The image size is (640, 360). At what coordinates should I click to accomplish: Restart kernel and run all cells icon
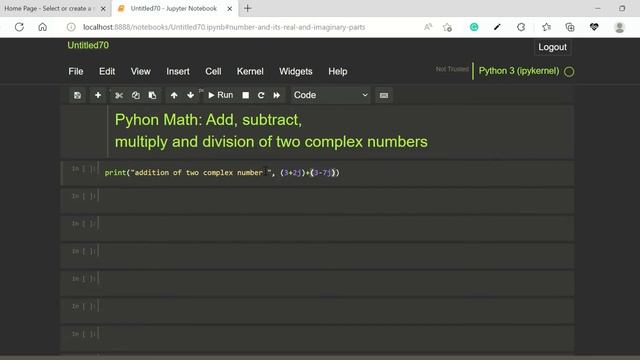tap(277, 95)
